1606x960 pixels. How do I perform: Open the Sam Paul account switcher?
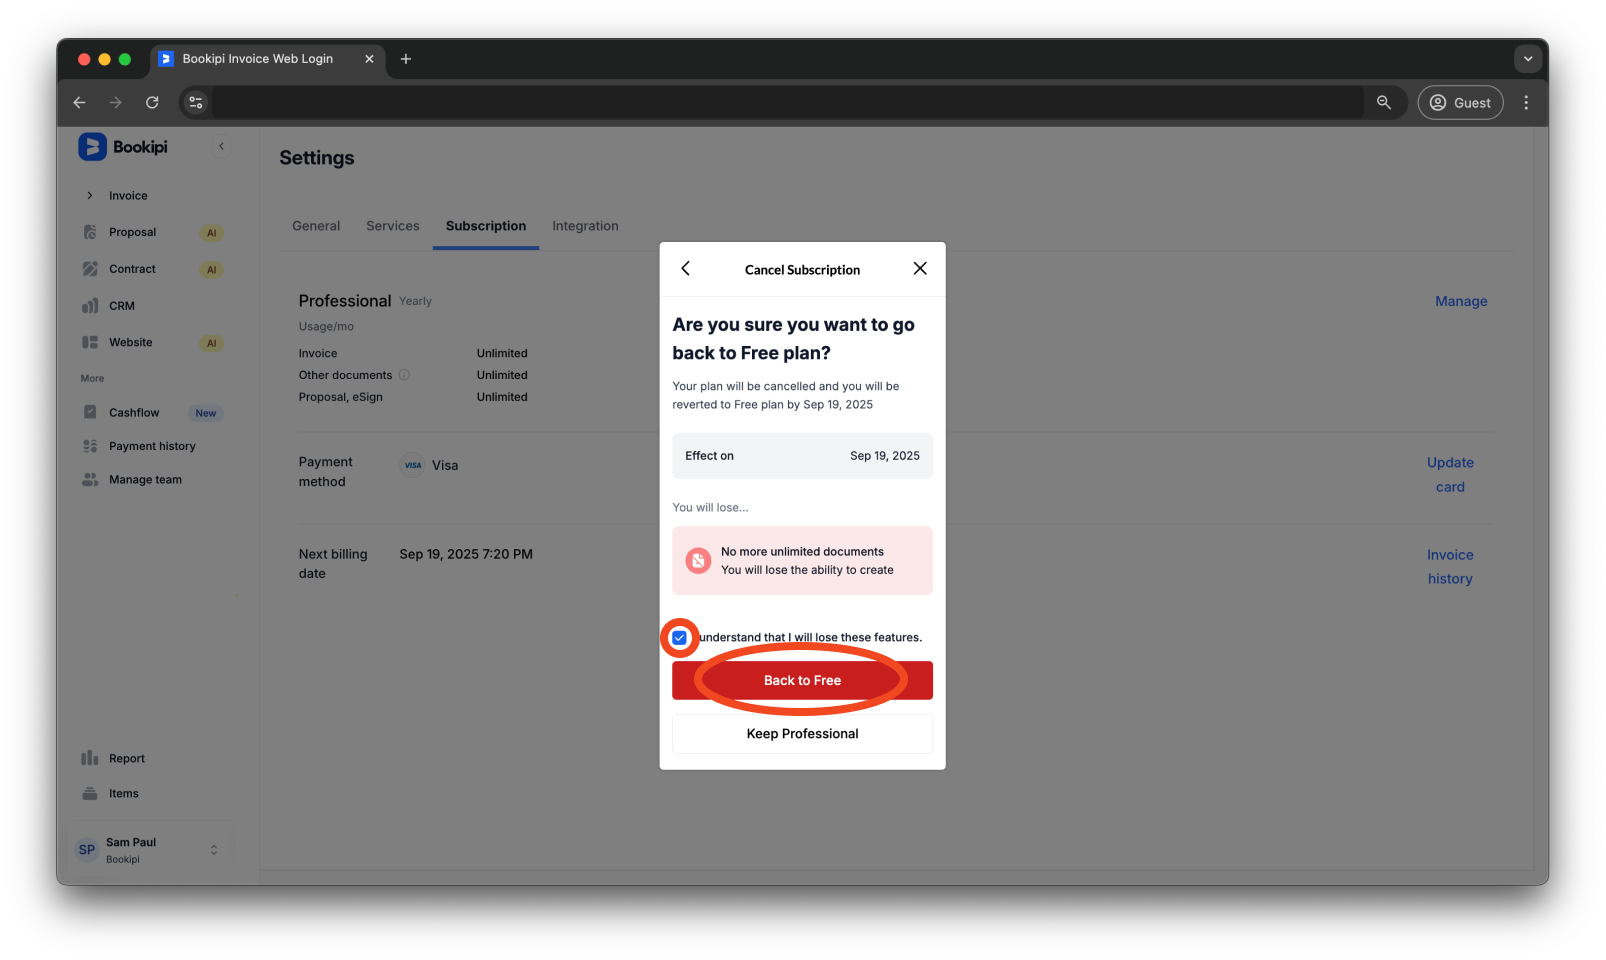click(x=150, y=848)
